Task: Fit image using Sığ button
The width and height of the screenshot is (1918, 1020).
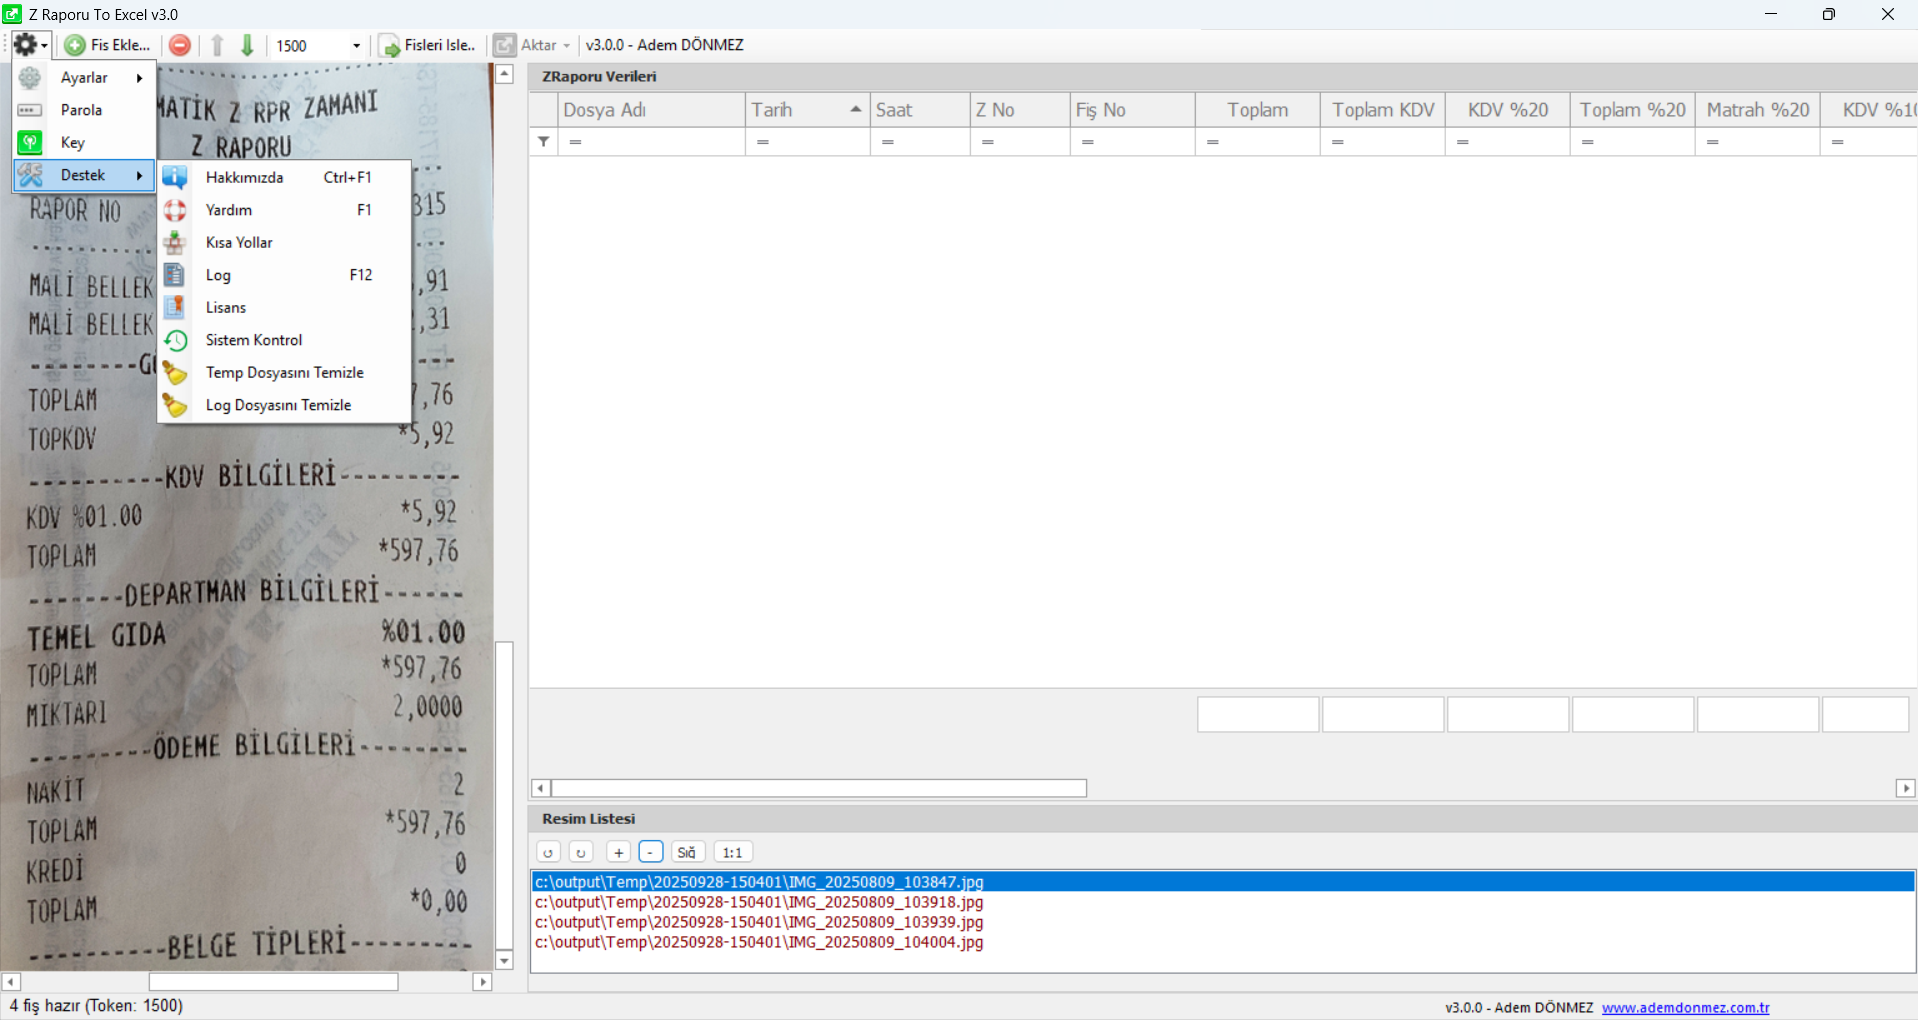Action: point(687,852)
